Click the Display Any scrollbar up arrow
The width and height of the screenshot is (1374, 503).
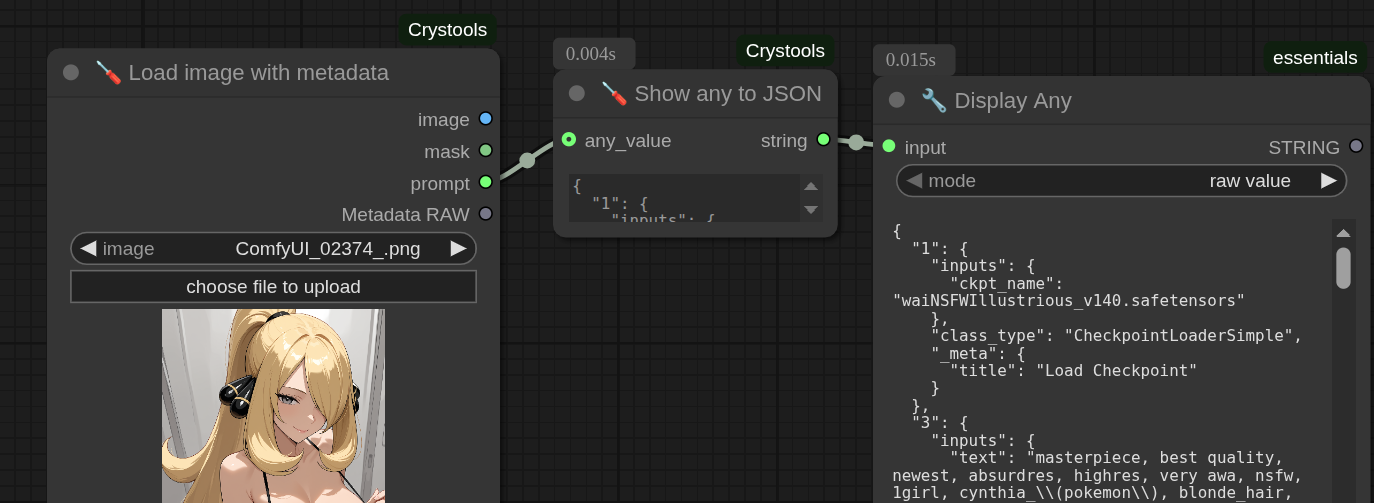[x=1344, y=232]
